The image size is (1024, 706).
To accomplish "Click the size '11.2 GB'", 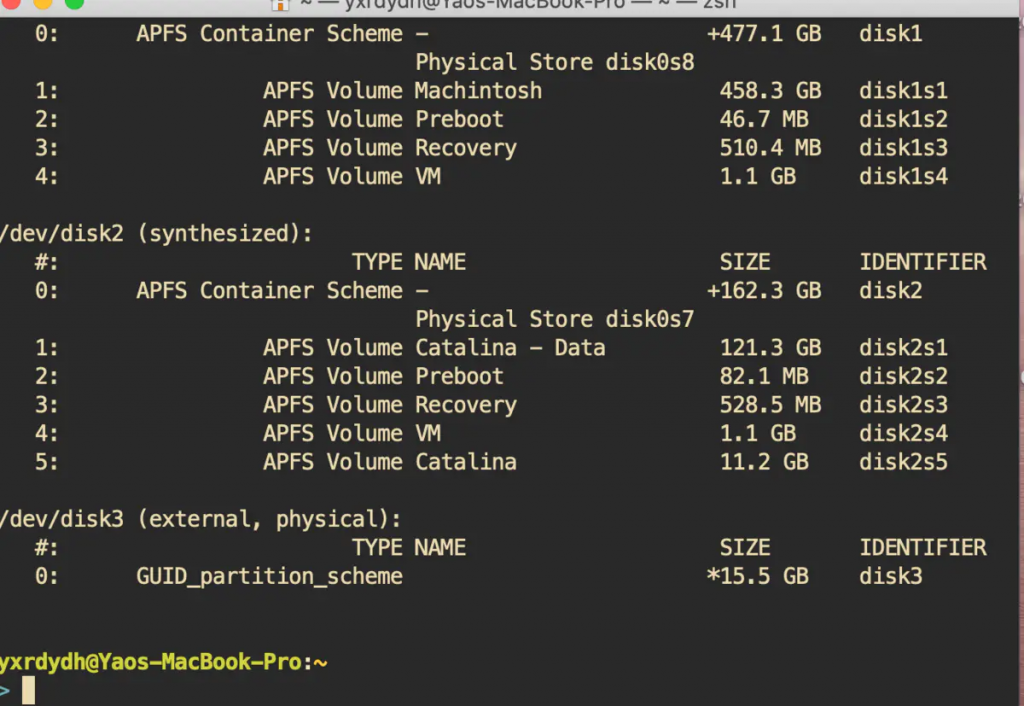I will [x=764, y=462].
